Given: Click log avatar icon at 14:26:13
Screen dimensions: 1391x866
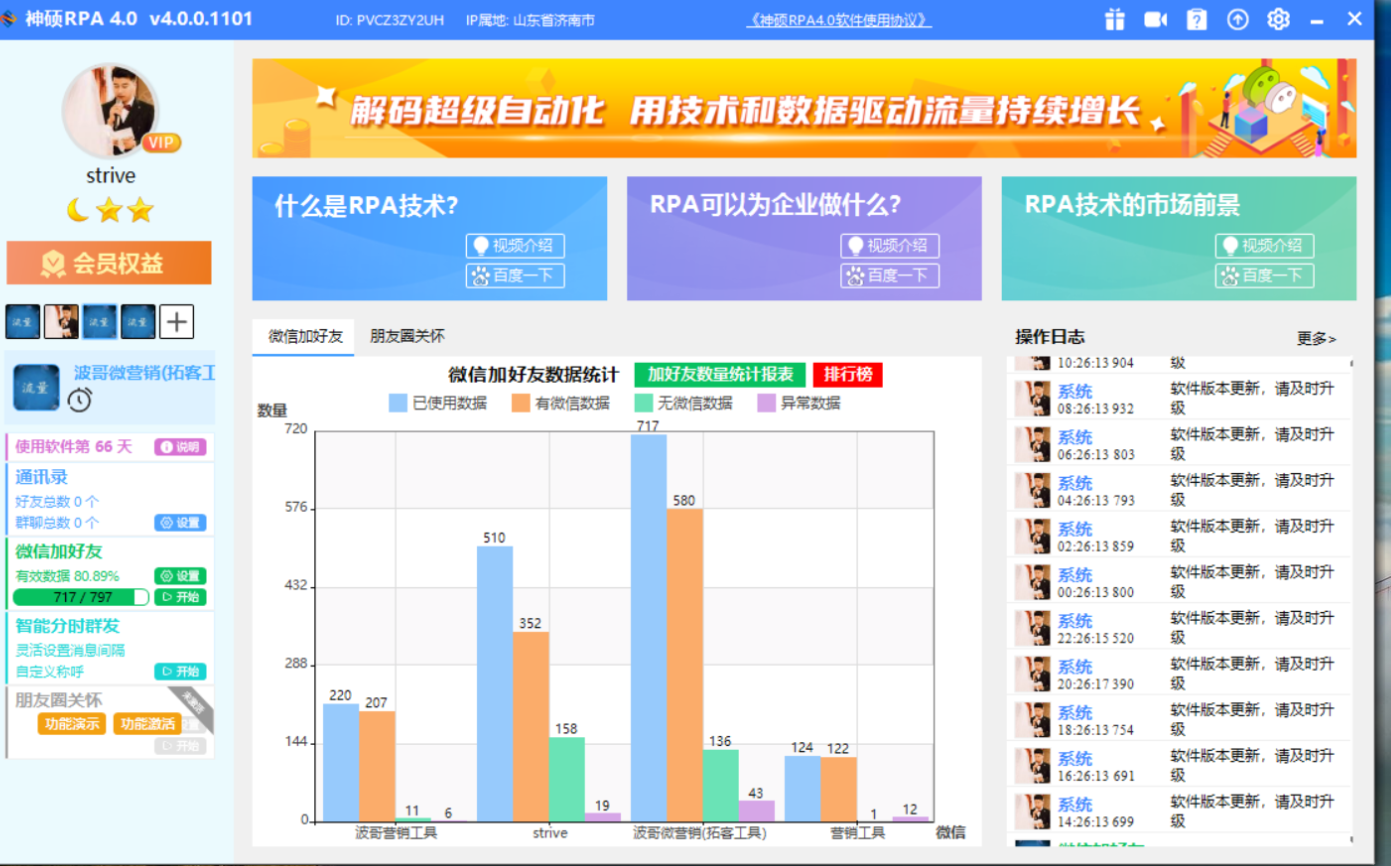Looking at the screenshot, I should (x=1032, y=812).
